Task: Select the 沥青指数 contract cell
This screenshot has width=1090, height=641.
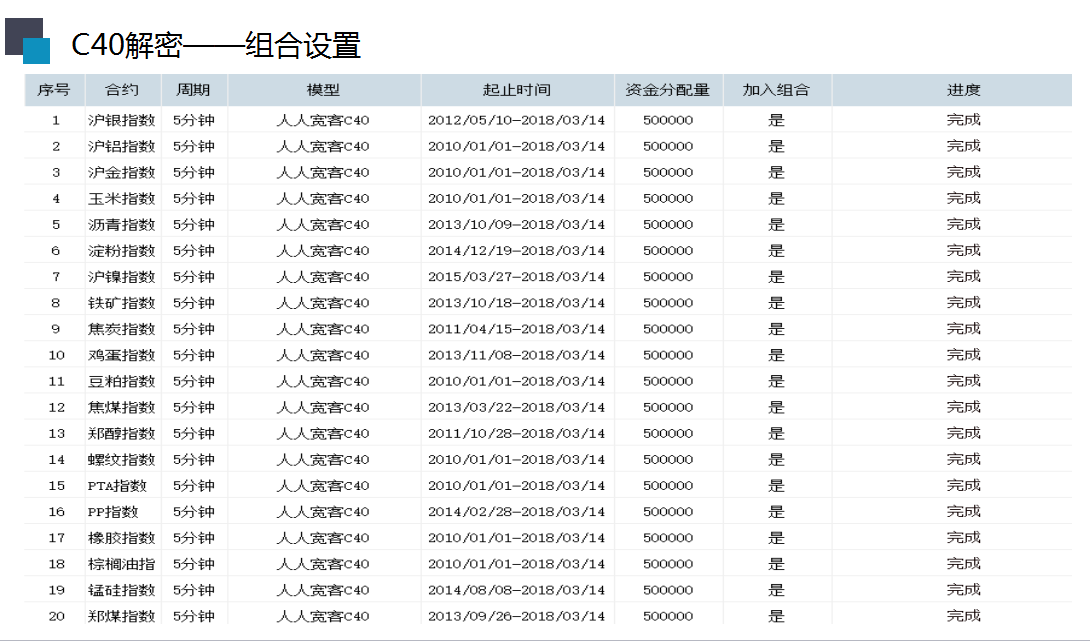Action: (x=122, y=225)
